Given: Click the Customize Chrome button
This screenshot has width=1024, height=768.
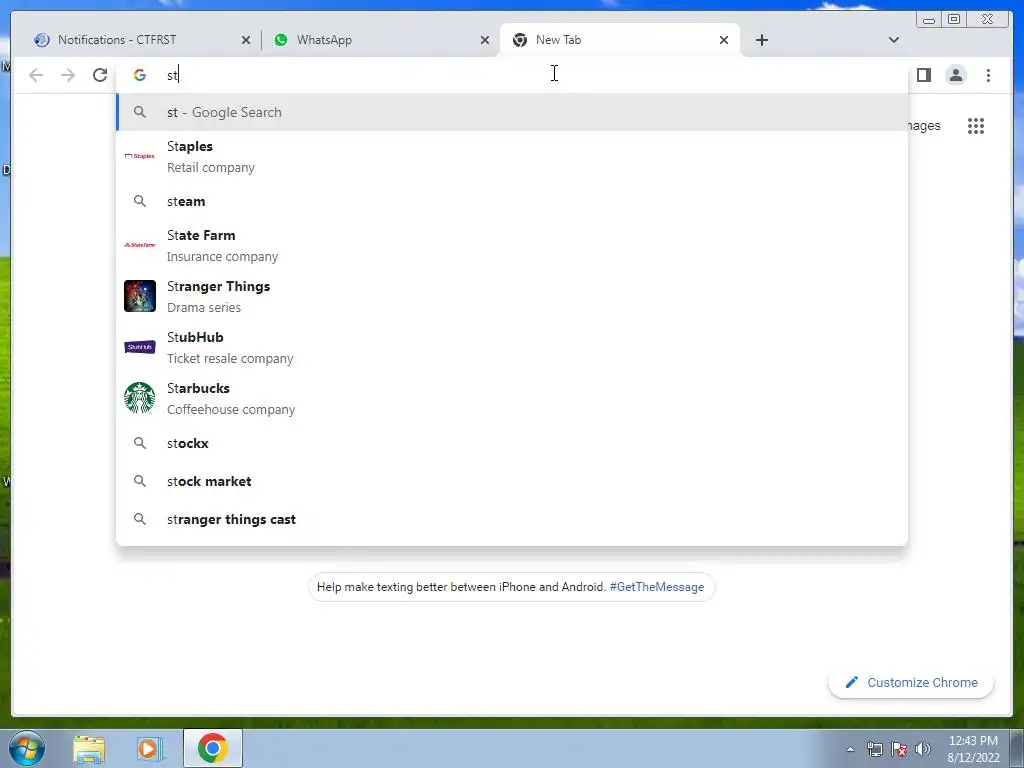Looking at the screenshot, I should click(911, 682).
